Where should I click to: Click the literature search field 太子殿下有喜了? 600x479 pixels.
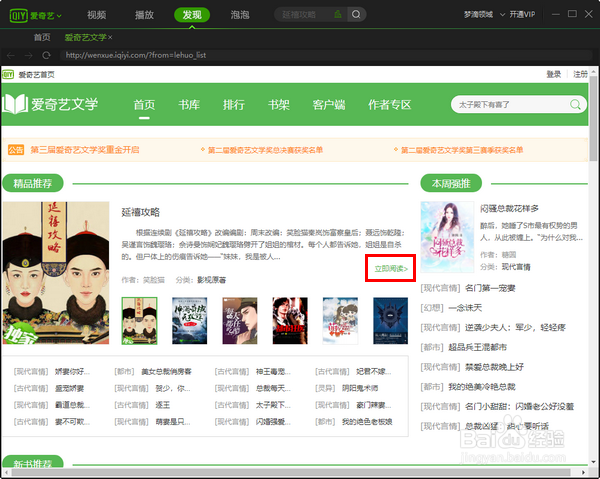pos(511,104)
